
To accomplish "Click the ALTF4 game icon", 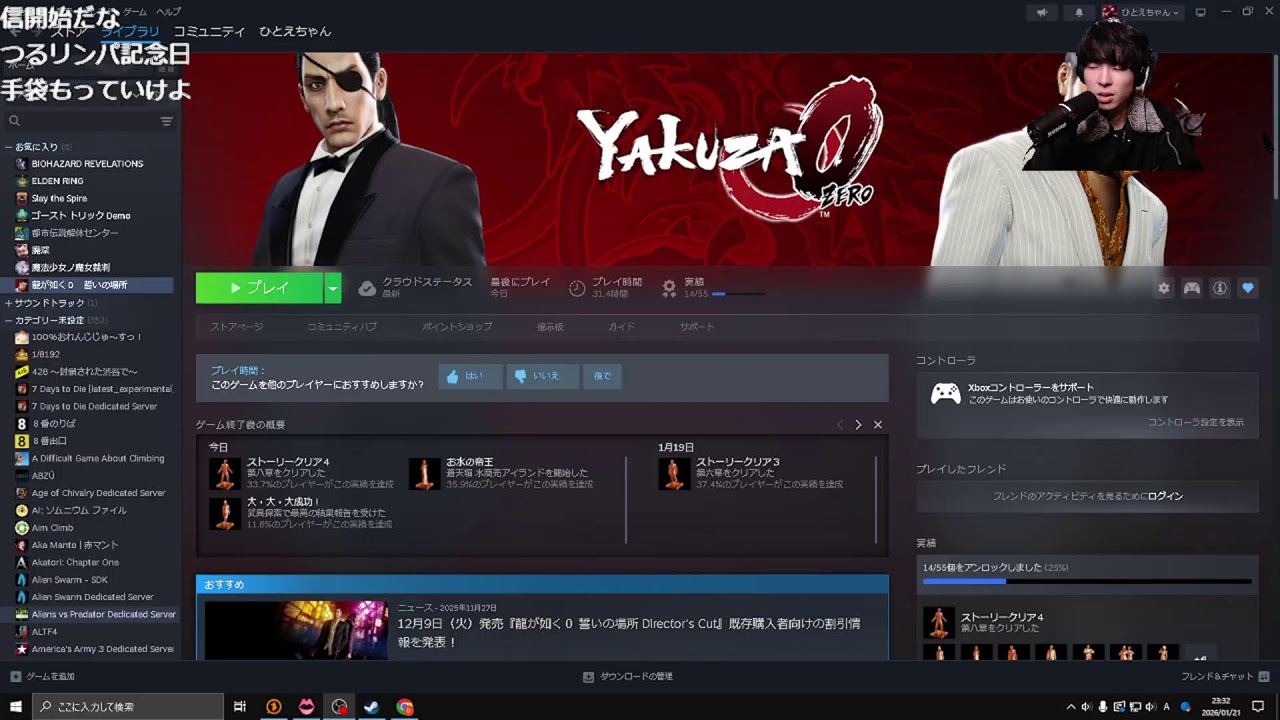I will pyautogui.click(x=22, y=632).
